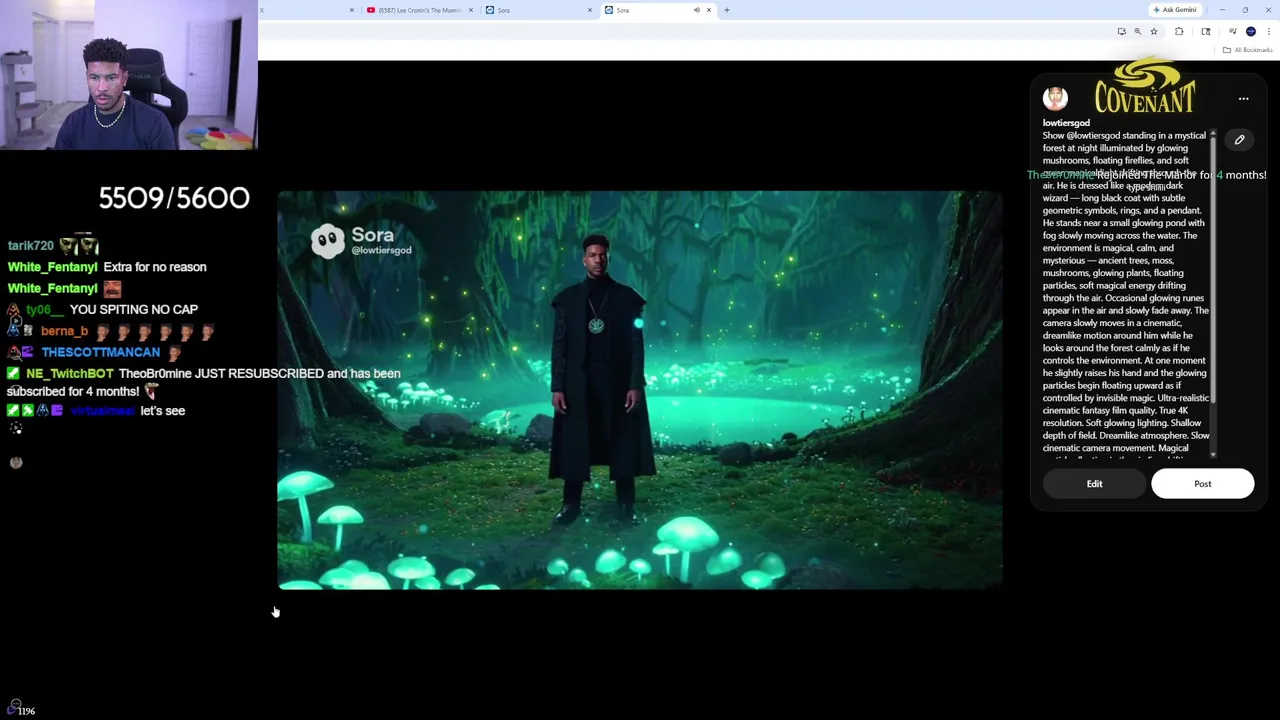This screenshot has height=720, width=1280.
Task: Click the prompt text scrollbar
Action: (1213, 270)
